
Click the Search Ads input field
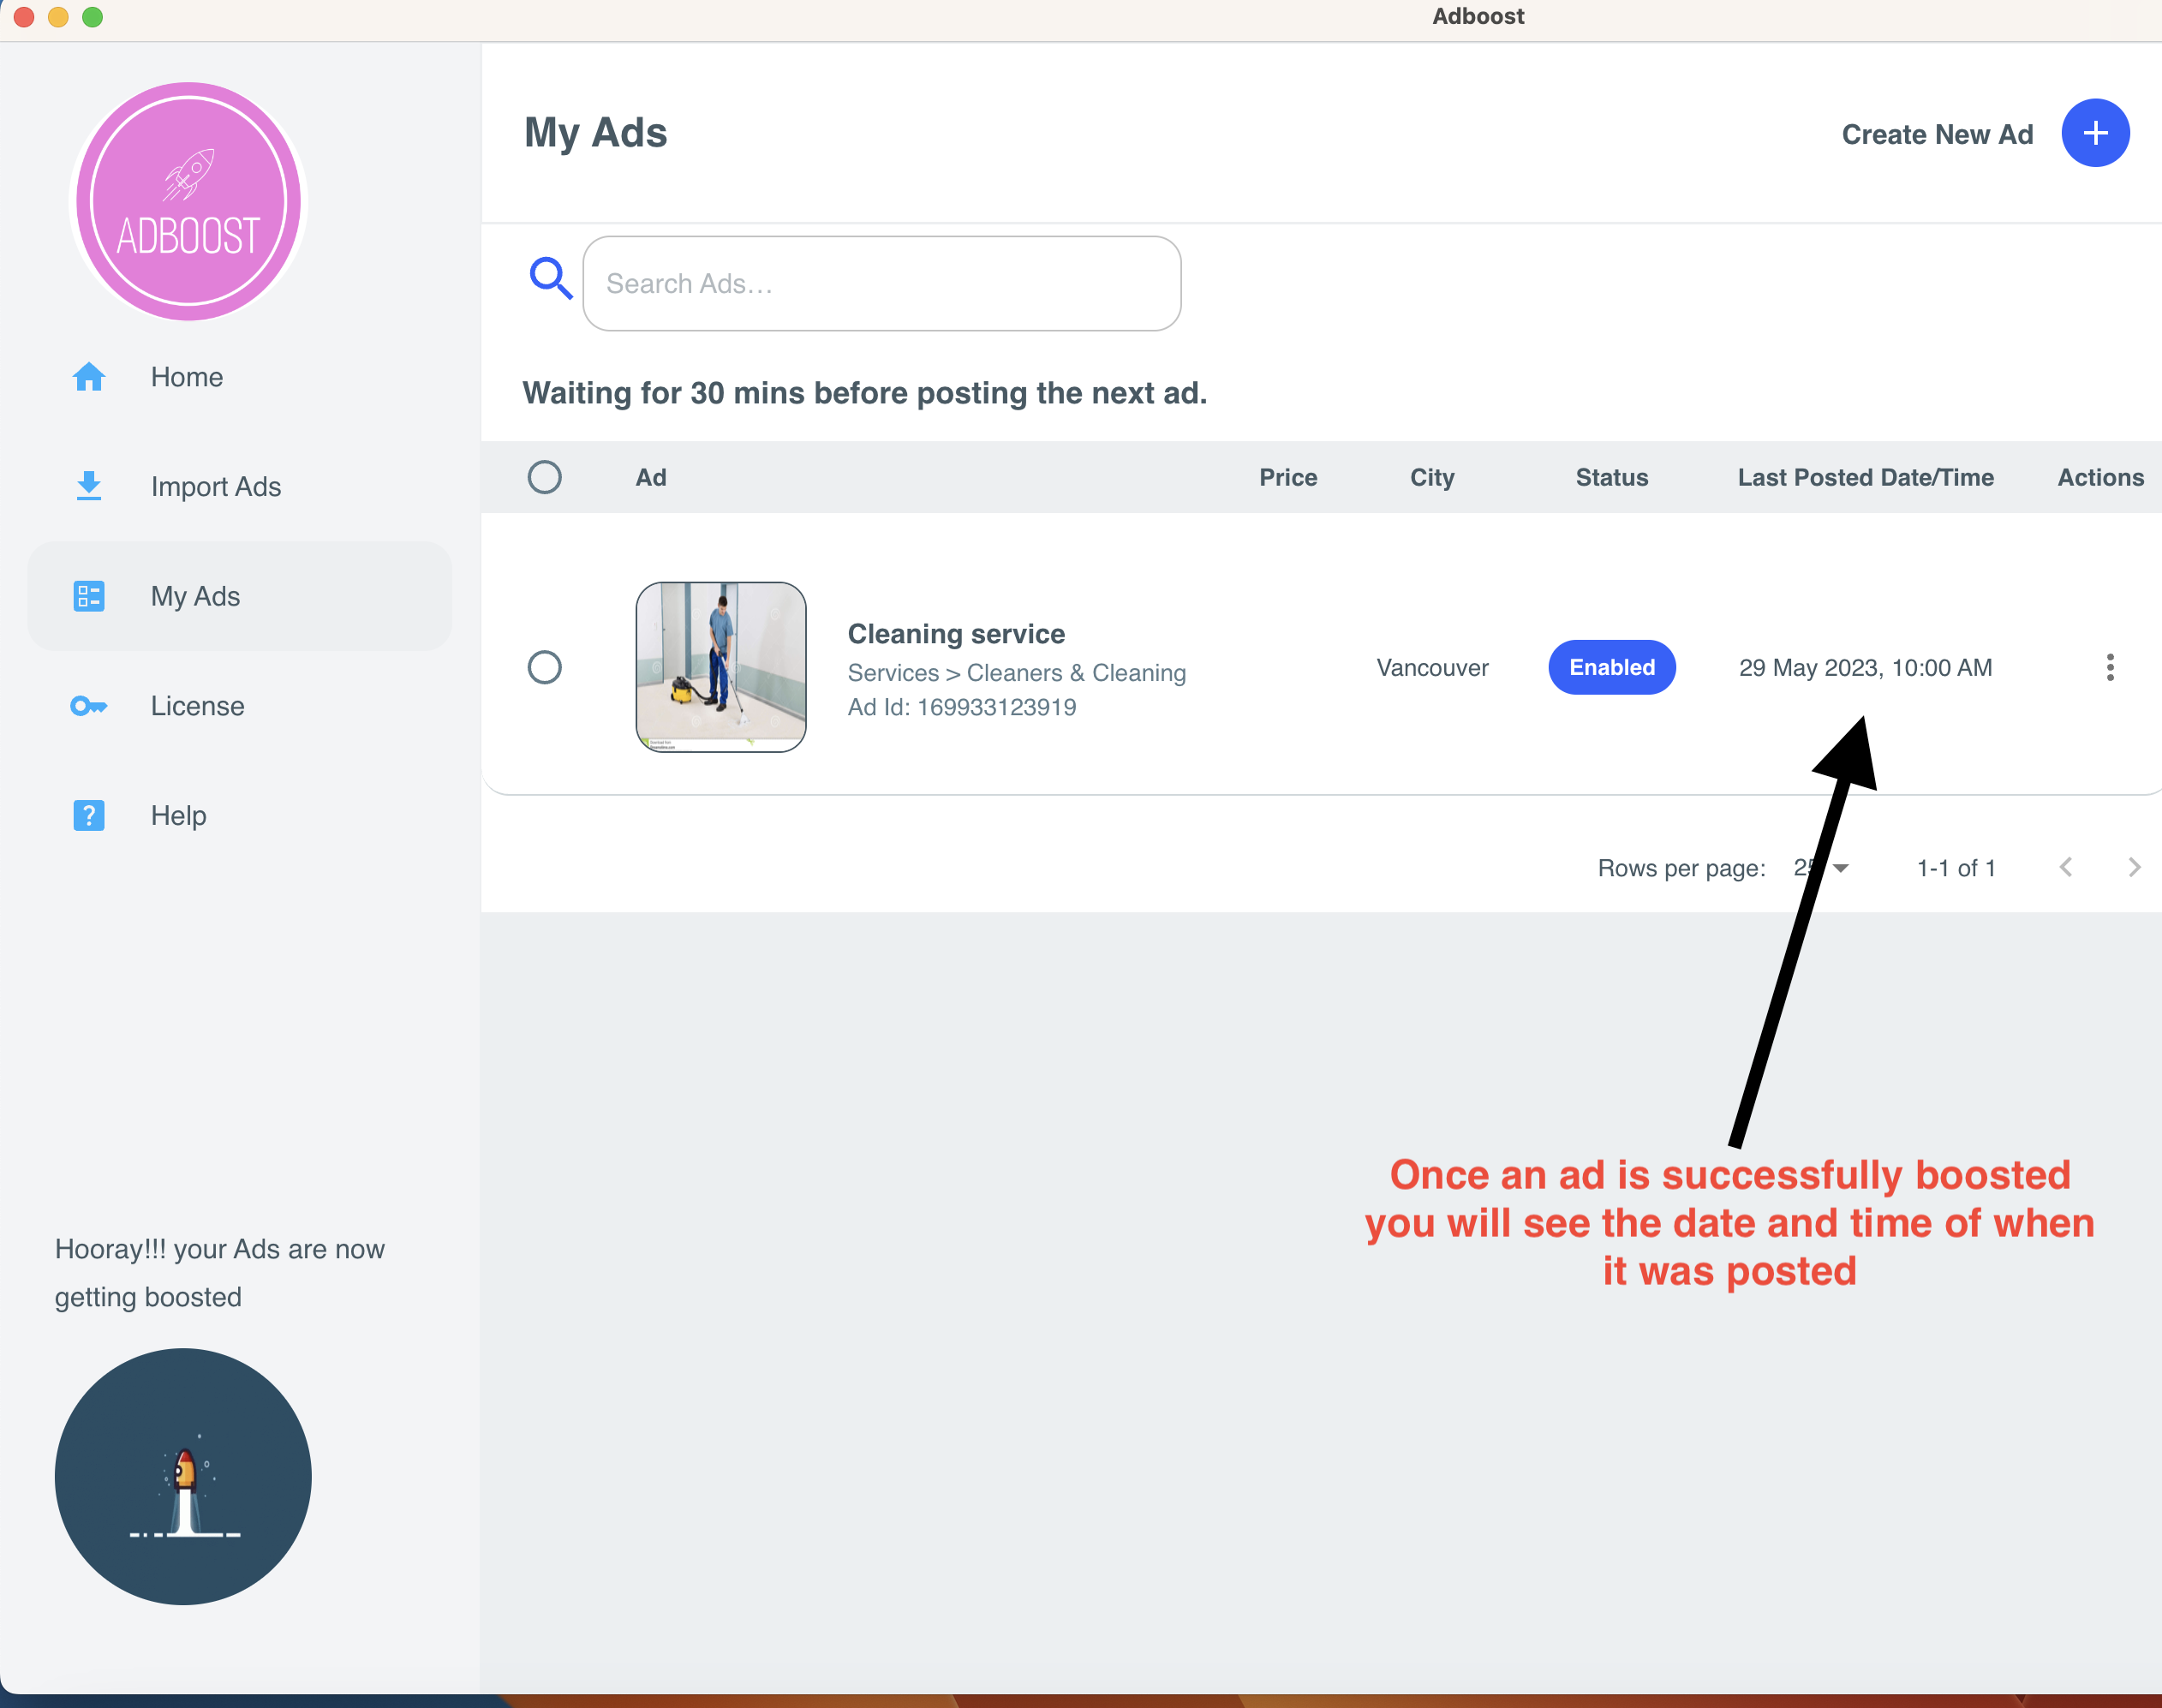(x=881, y=283)
